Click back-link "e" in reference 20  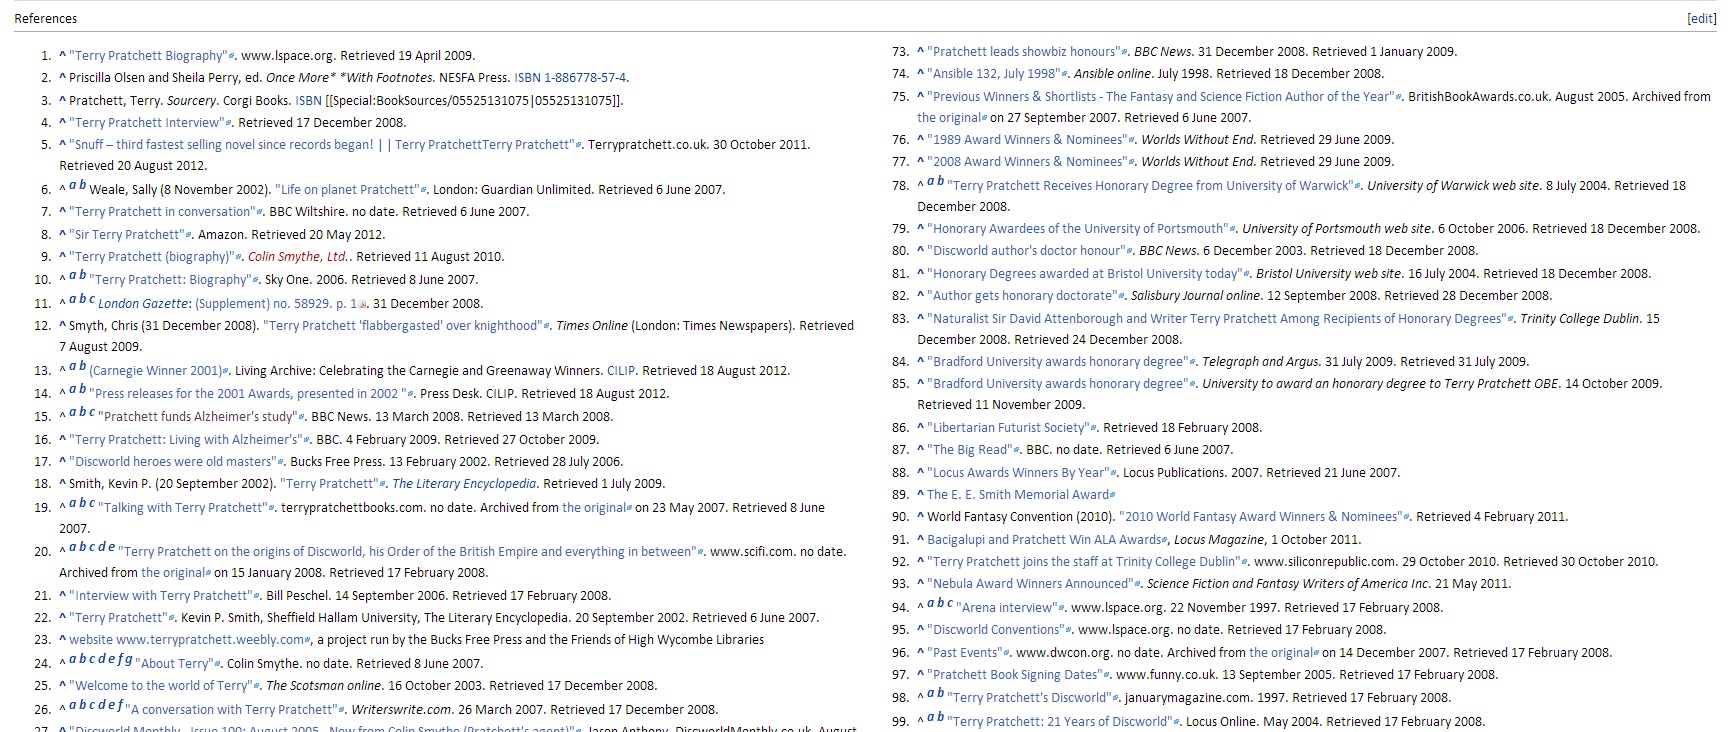pyautogui.click(x=111, y=548)
